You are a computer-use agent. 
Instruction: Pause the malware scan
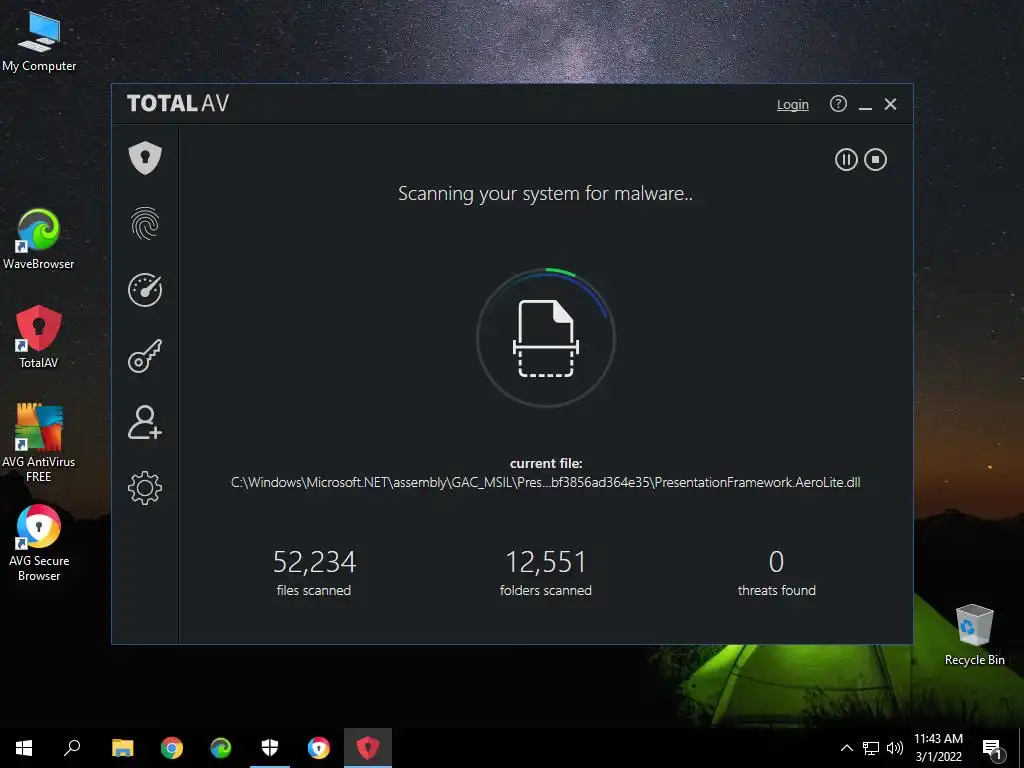pos(846,159)
